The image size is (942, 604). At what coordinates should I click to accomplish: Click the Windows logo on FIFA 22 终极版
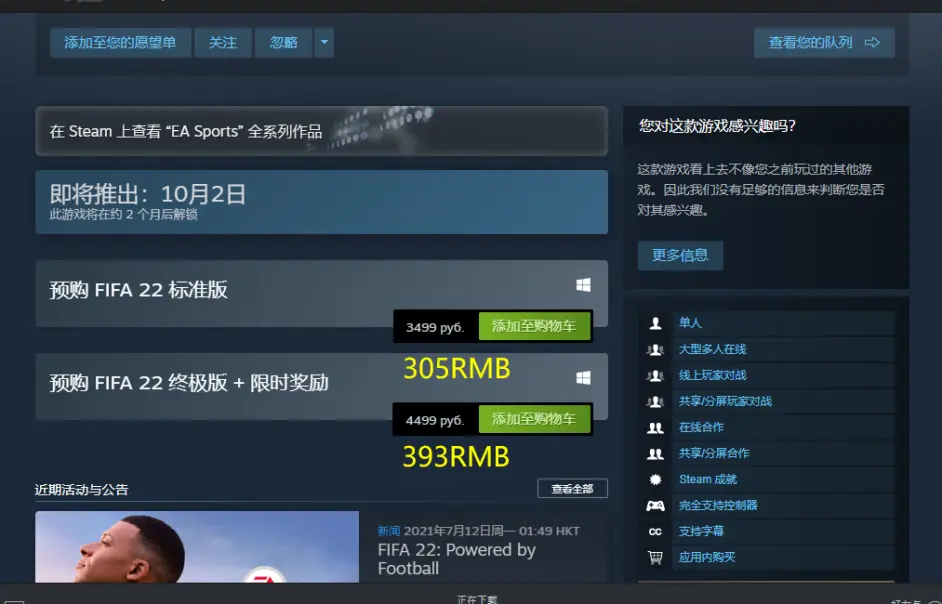coord(583,377)
